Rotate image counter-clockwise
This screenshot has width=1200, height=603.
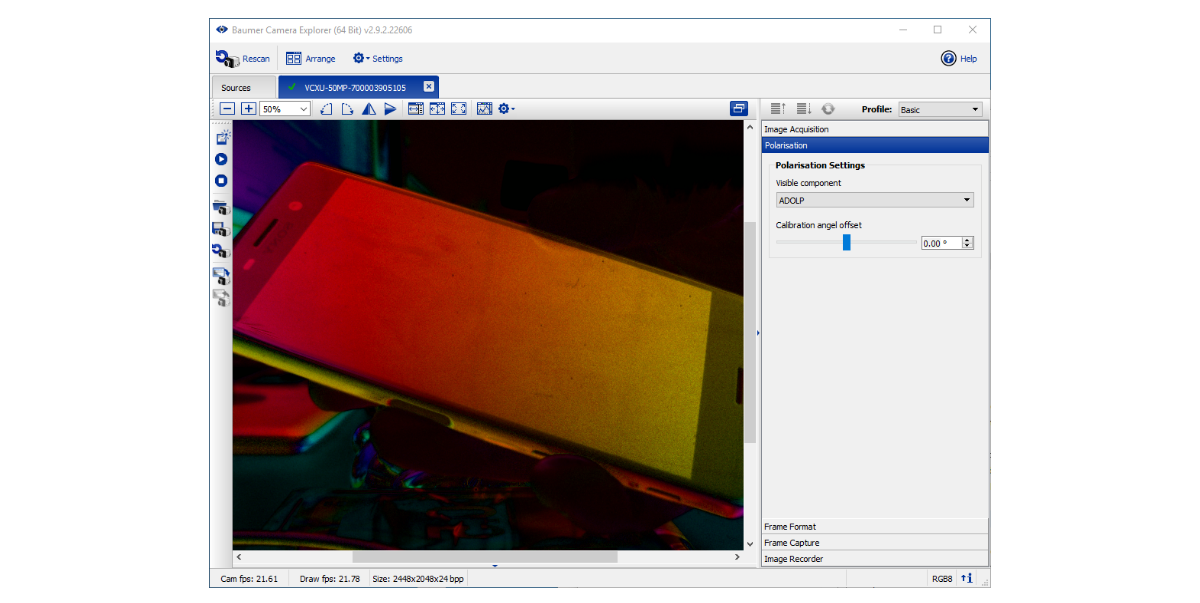pos(327,109)
